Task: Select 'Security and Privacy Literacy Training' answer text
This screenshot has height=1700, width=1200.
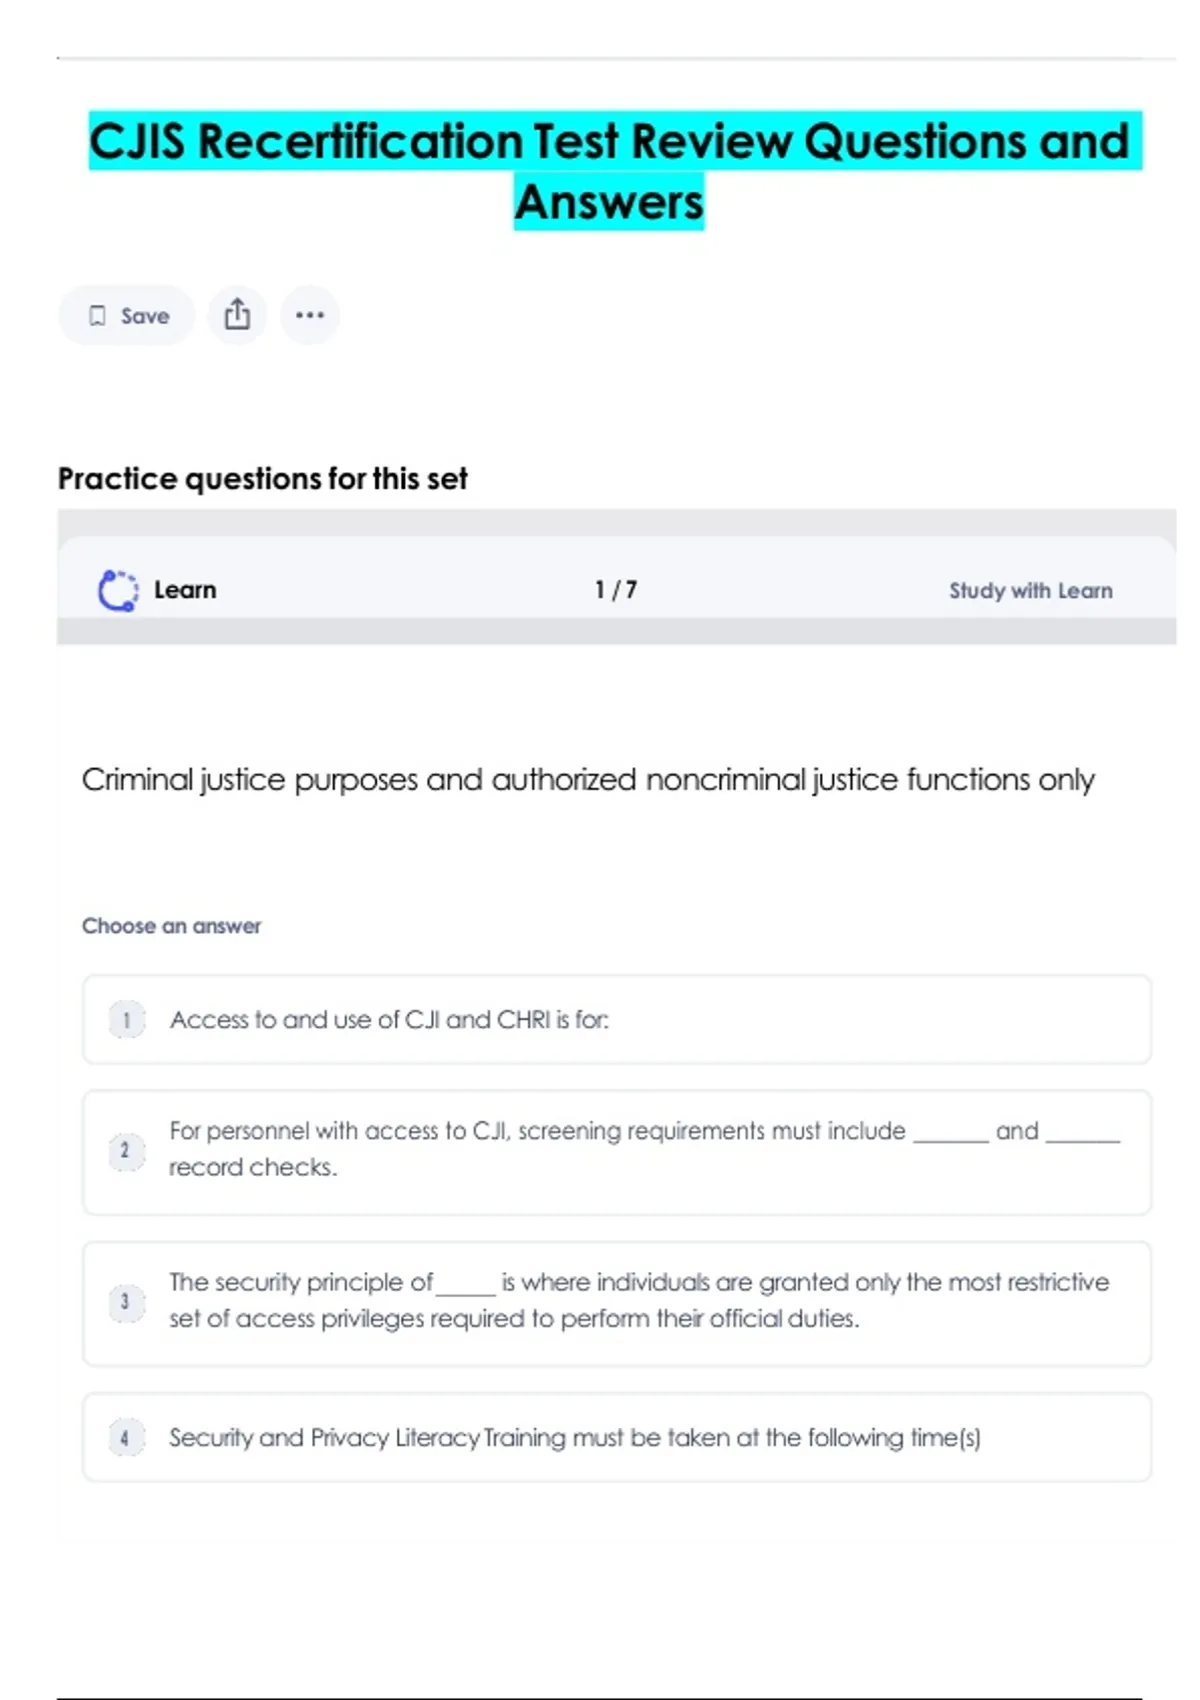Action: pyautogui.click(x=574, y=1438)
